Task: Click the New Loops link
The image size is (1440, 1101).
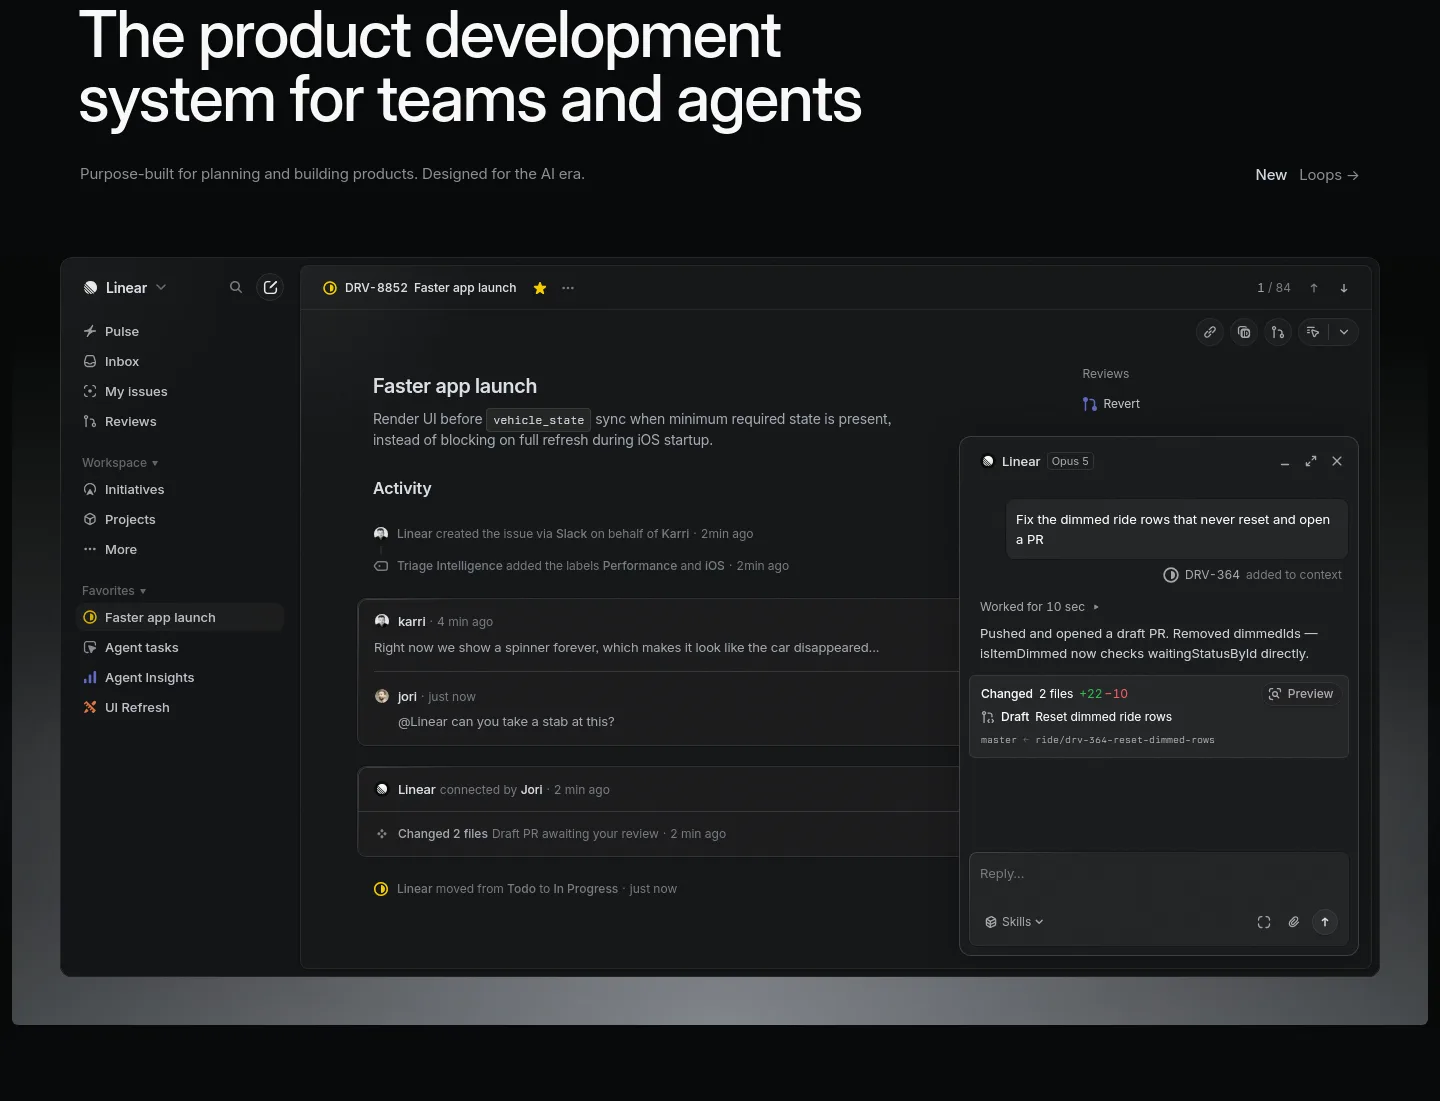Action: [x=1307, y=175]
